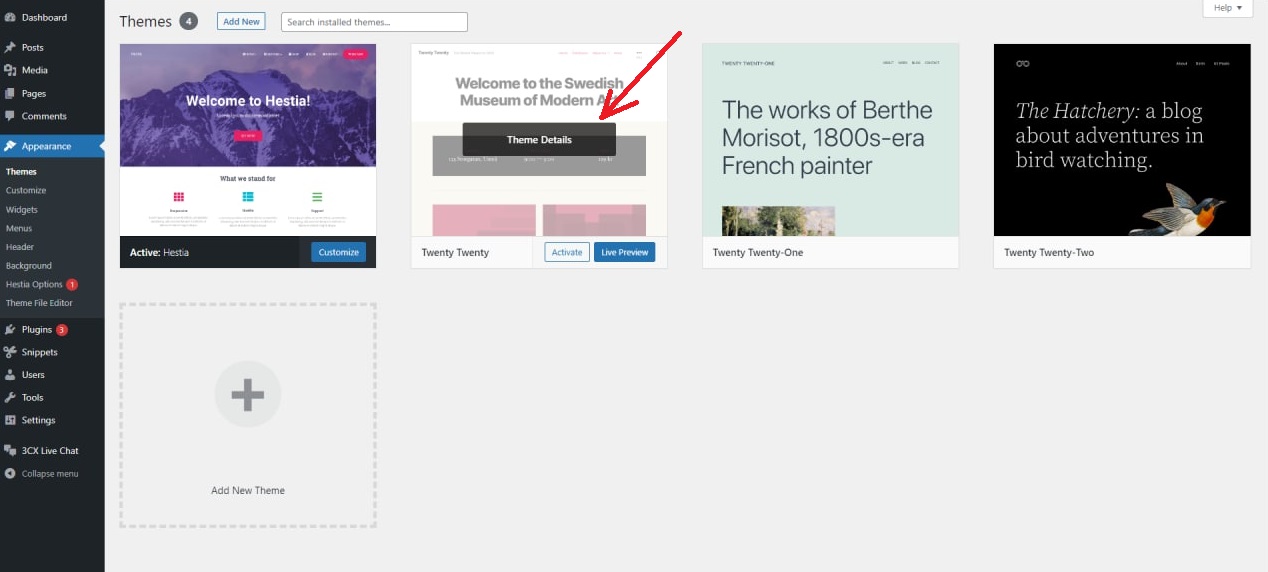Click the Active: Hestia label
Image resolution: width=1268 pixels, height=572 pixels.
(159, 253)
